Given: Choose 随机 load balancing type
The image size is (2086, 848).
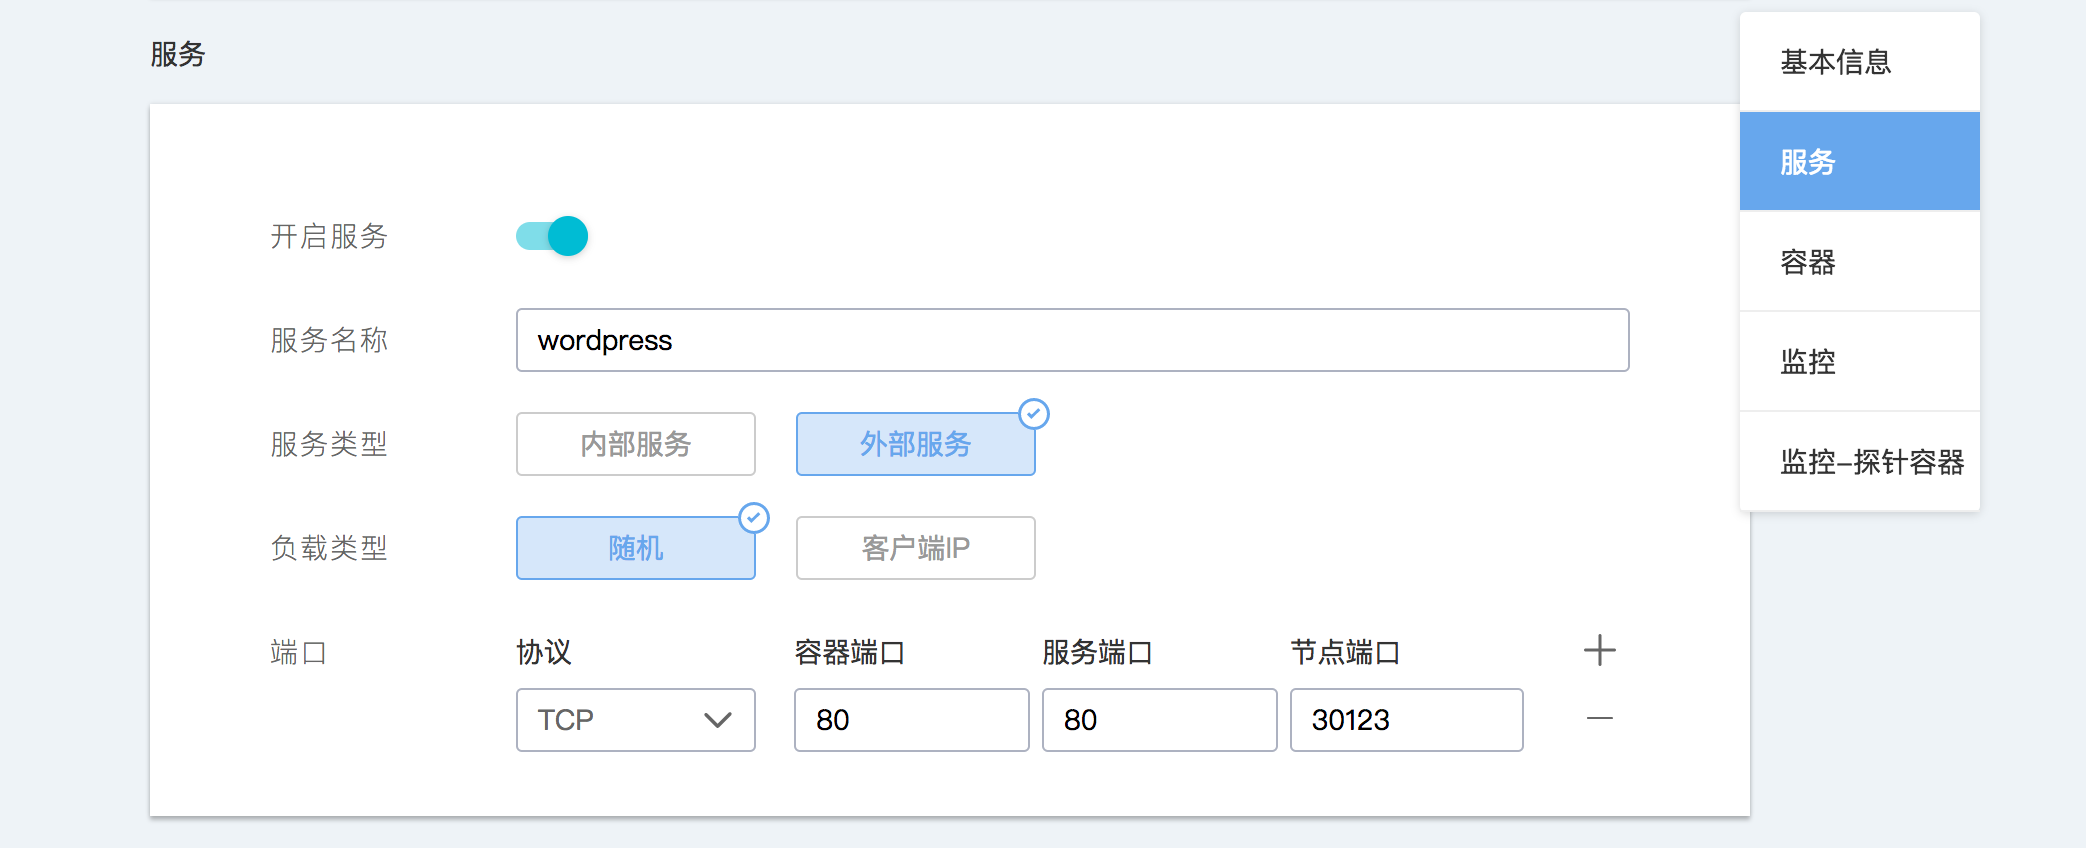Looking at the screenshot, I should pyautogui.click(x=636, y=548).
